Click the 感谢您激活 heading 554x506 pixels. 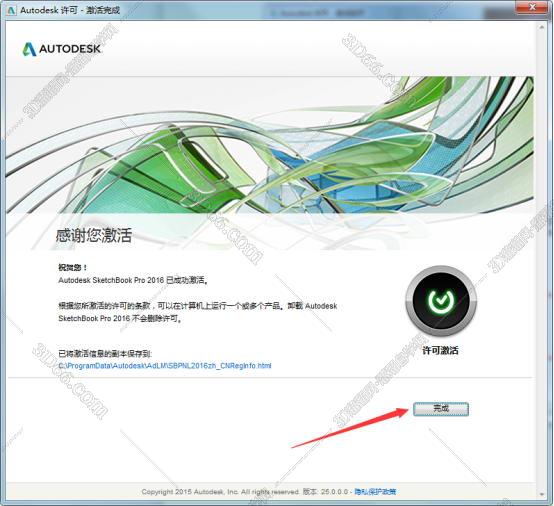(x=94, y=236)
